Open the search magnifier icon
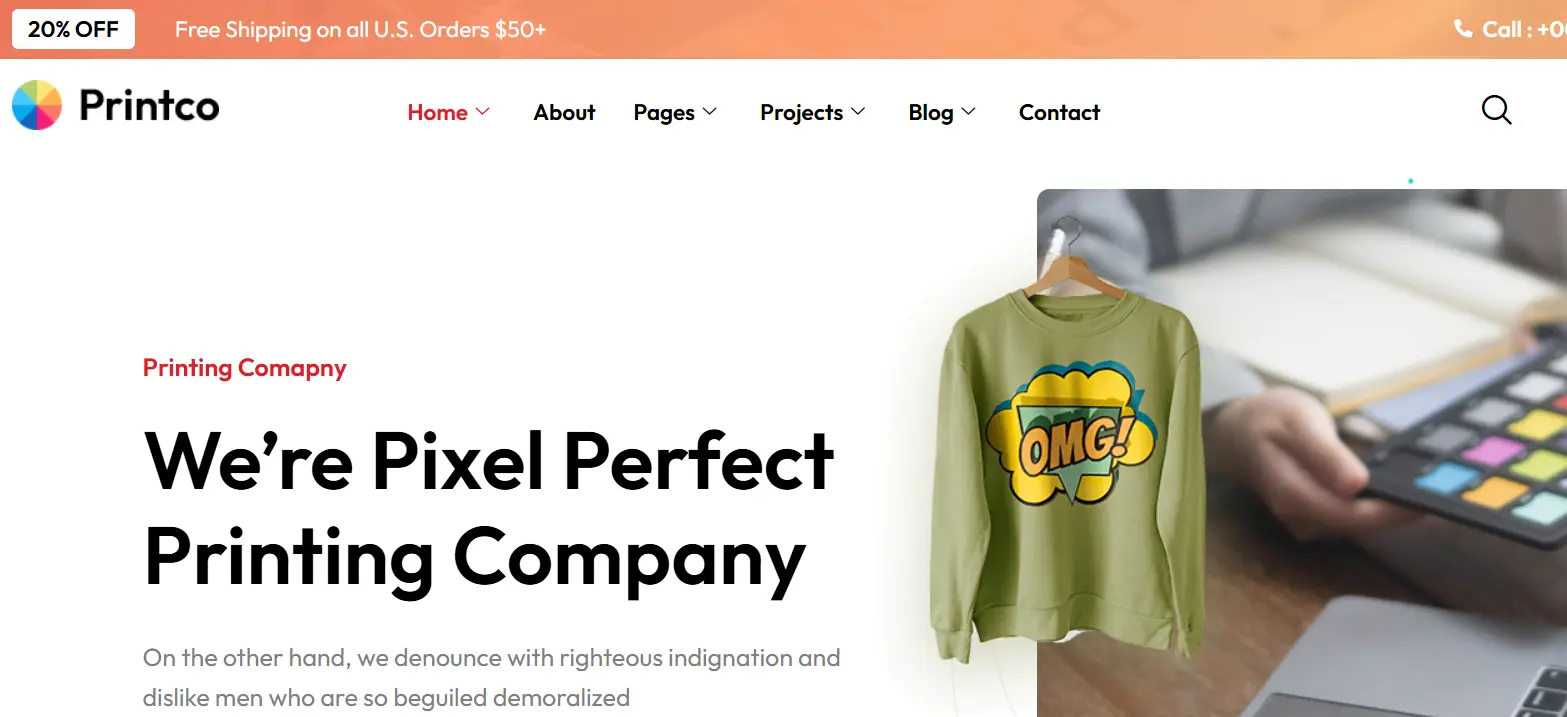This screenshot has width=1567, height=717. tap(1496, 110)
